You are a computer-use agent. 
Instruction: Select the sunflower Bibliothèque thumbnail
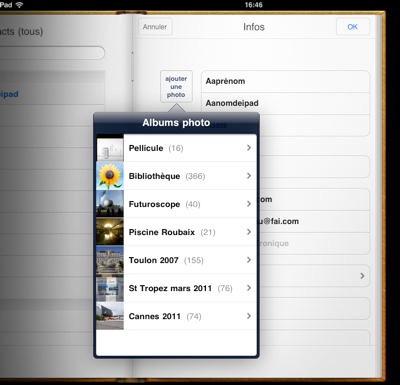click(x=110, y=176)
